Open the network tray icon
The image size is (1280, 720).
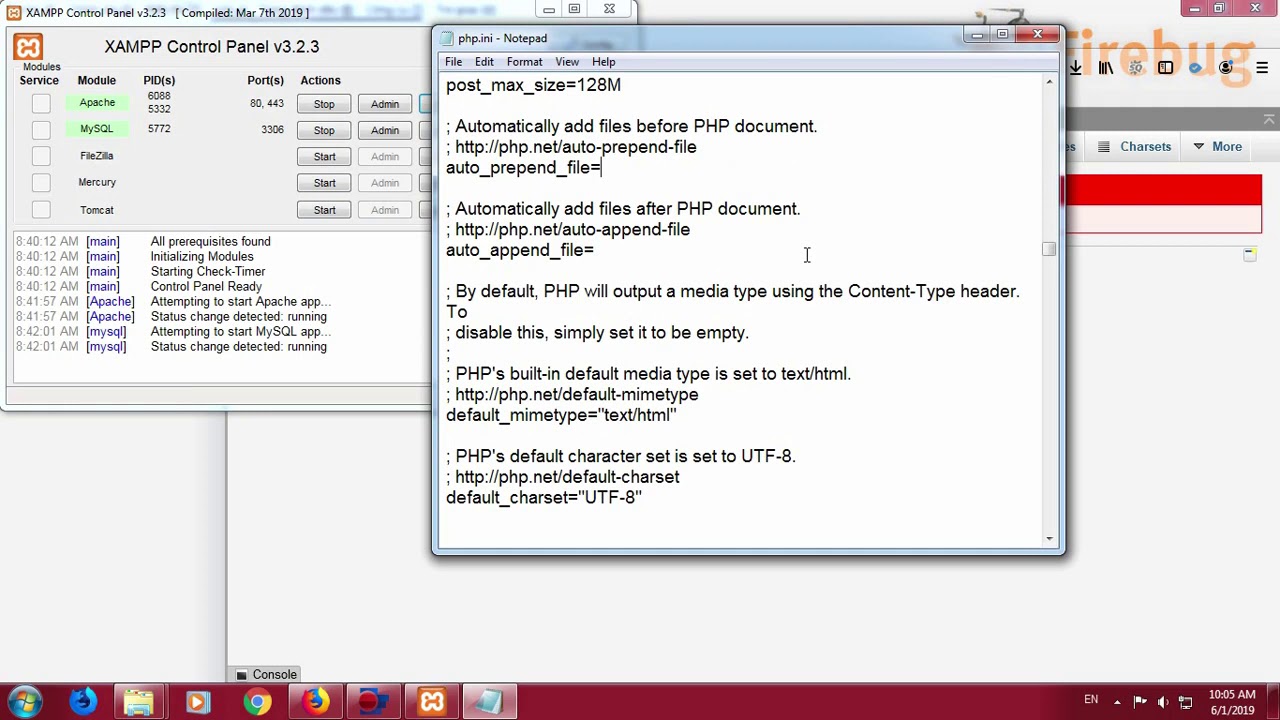click(x=1185, y=701)
